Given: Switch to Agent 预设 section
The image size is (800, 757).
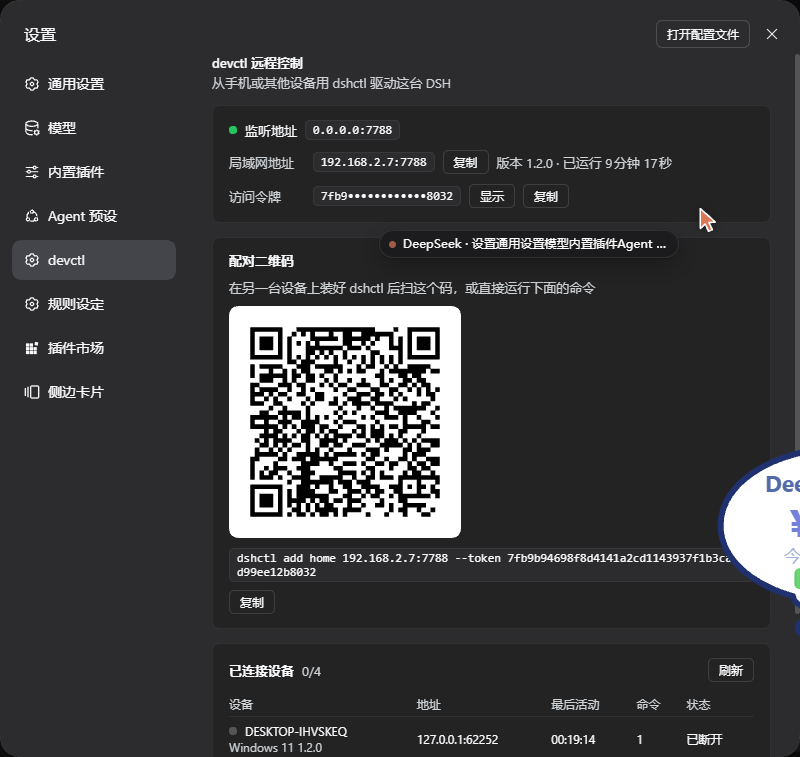Looking at the screenshot, I should (x=94, y=216).
